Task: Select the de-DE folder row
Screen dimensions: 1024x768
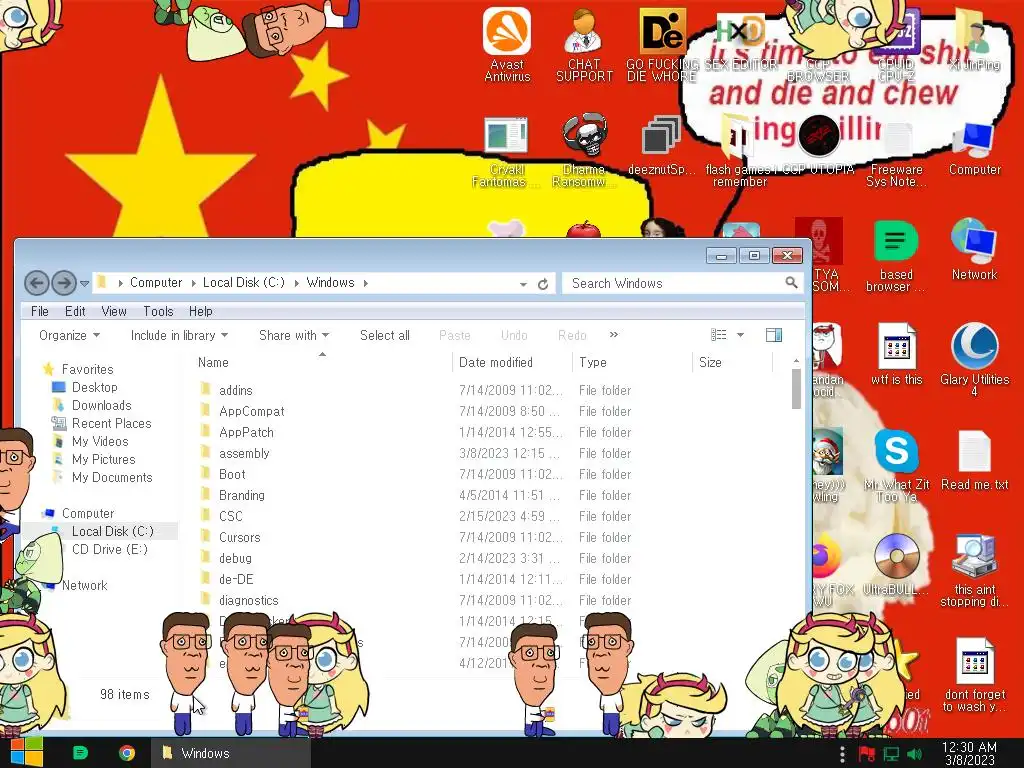Action: pos(418,579)
